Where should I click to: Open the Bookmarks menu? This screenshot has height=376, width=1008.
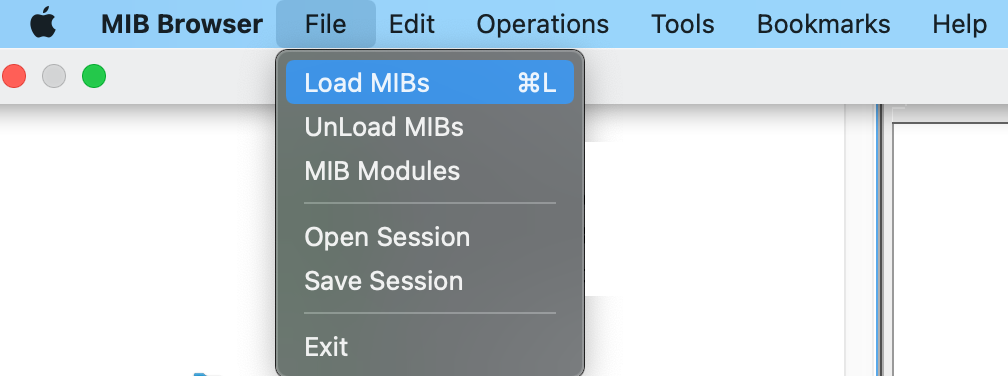(x=824, y=24)
